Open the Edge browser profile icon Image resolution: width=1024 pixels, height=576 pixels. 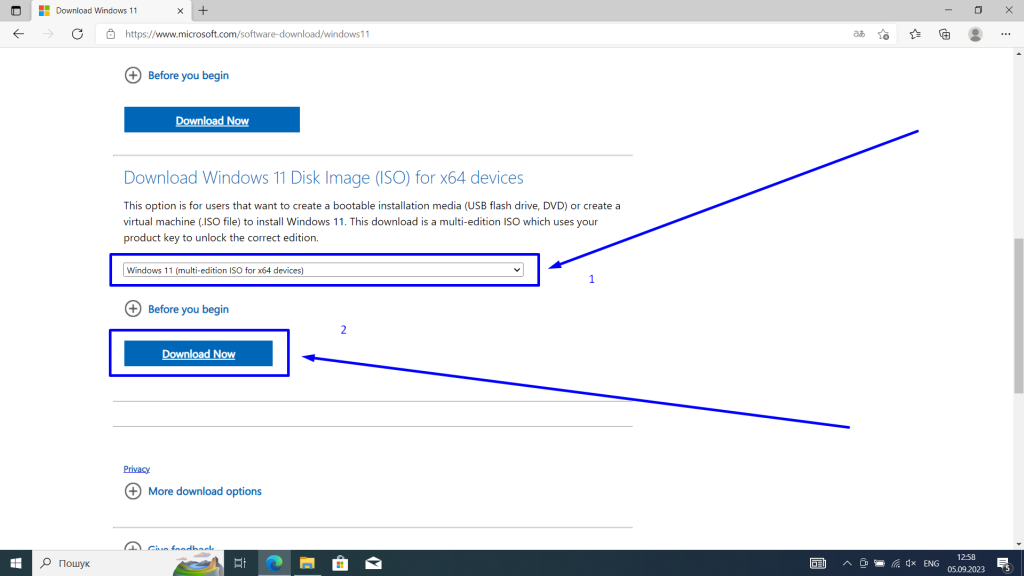coord(975,33)
